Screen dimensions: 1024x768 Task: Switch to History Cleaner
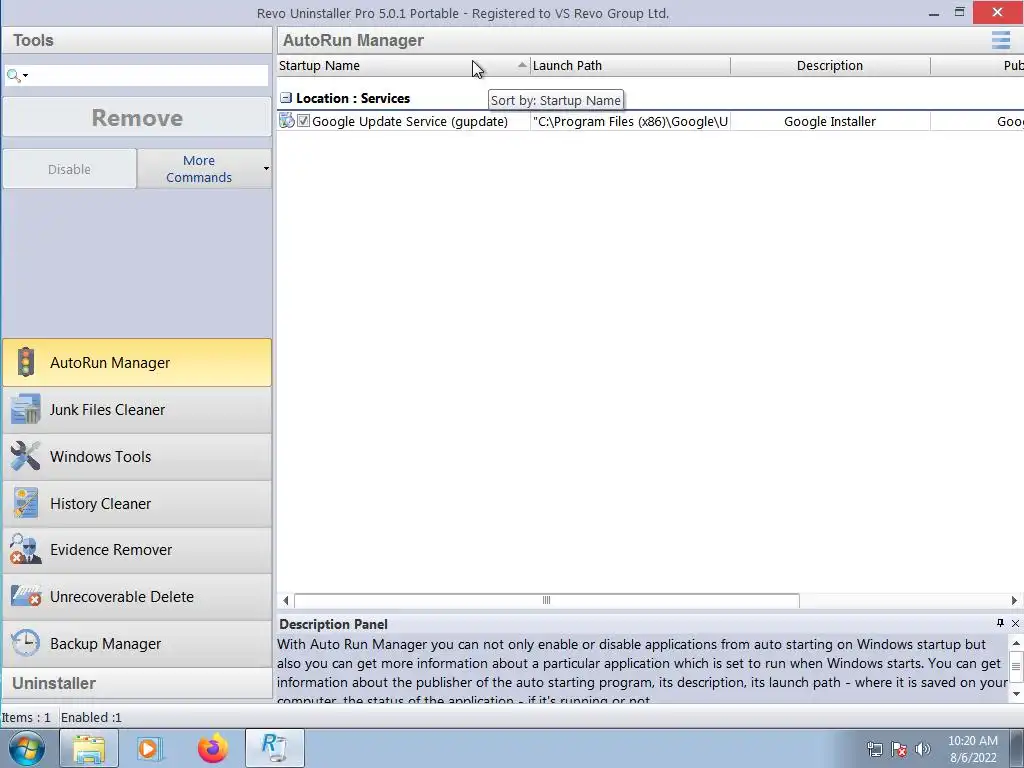[x=137, y=503]
